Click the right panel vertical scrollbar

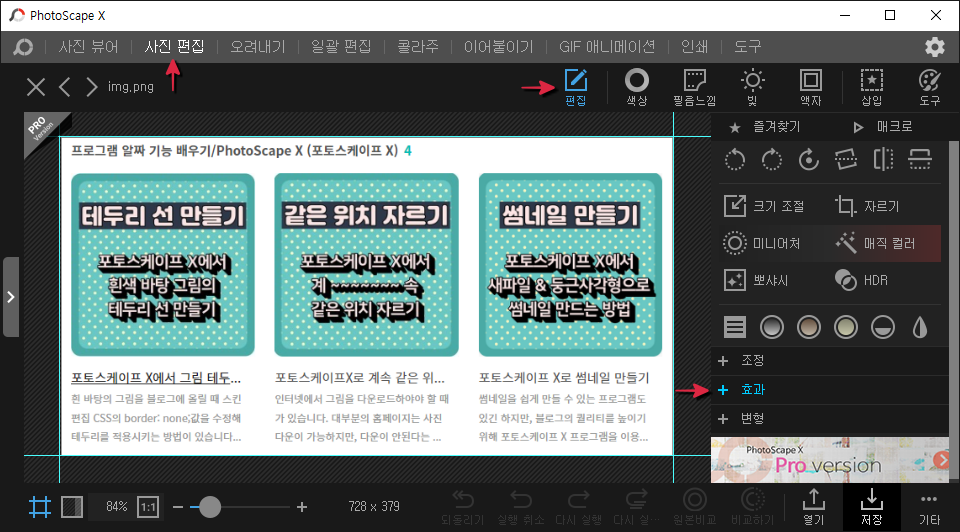point(954,309)
